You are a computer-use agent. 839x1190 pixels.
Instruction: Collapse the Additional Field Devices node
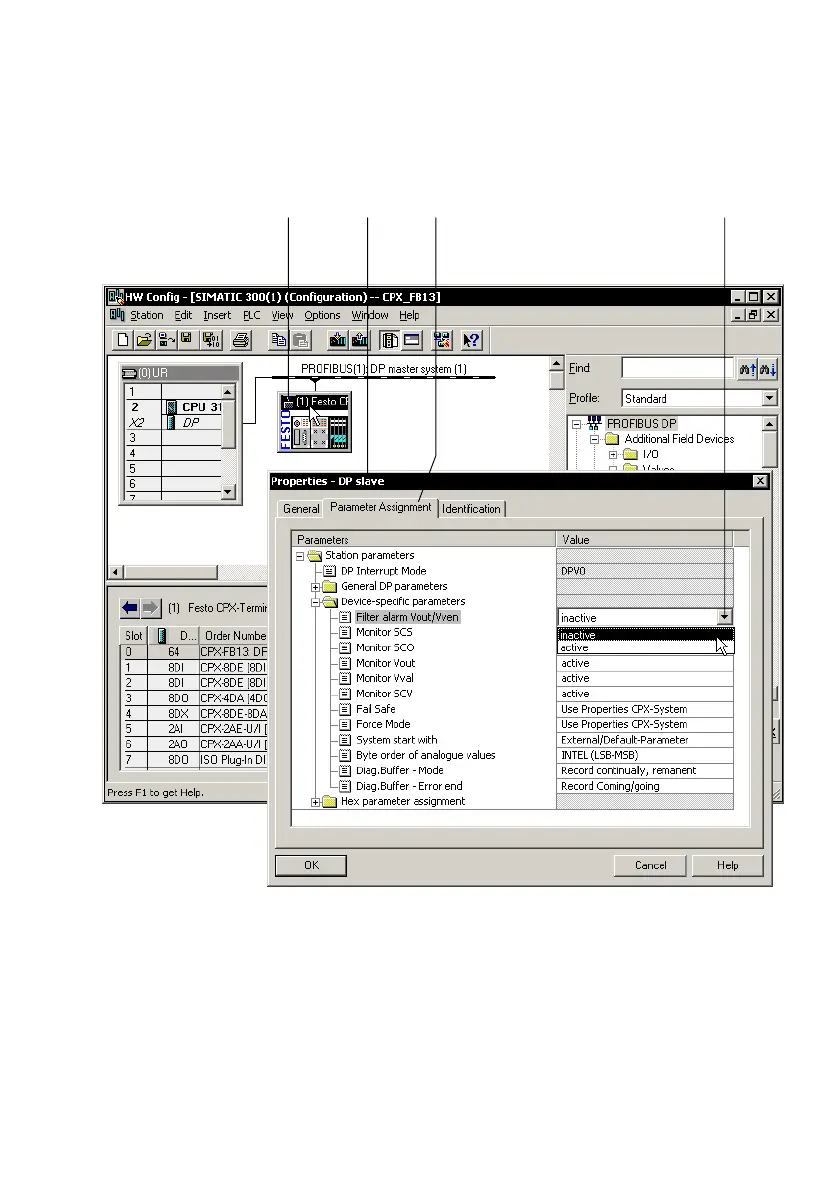click(595, 439)
